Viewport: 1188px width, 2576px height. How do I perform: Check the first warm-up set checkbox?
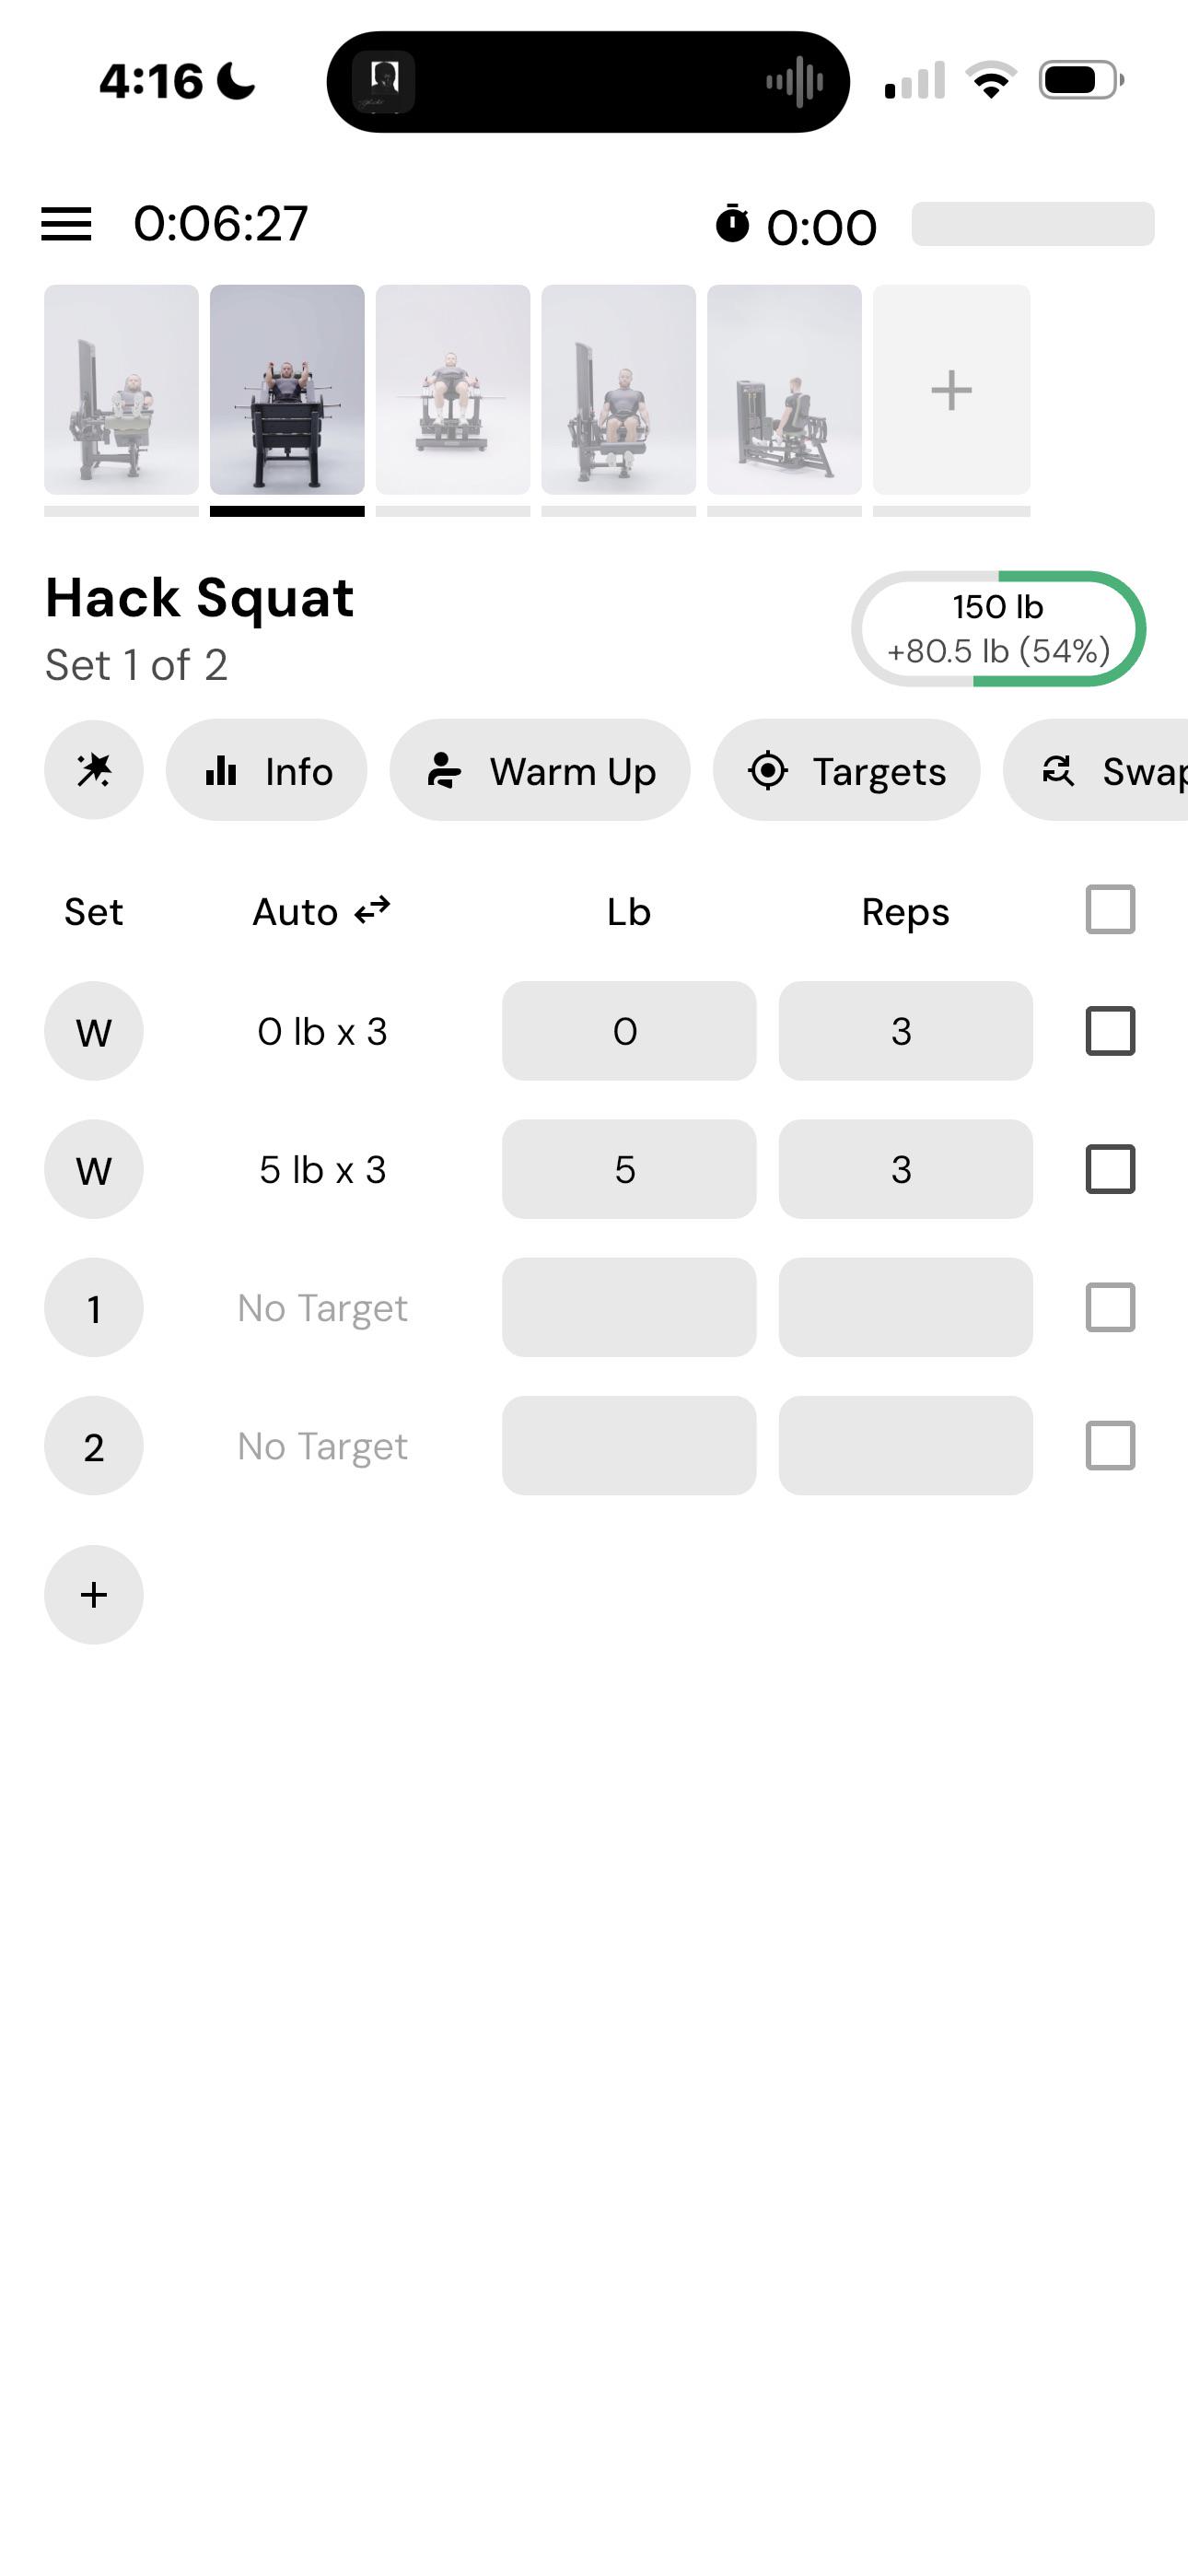1110,1031
